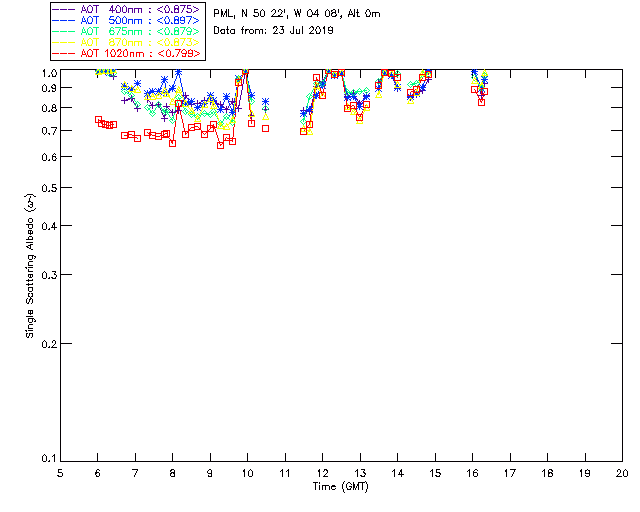640x512 pixels.
Task: Click the x-axis tick label 10
Action: coord(247,473)
